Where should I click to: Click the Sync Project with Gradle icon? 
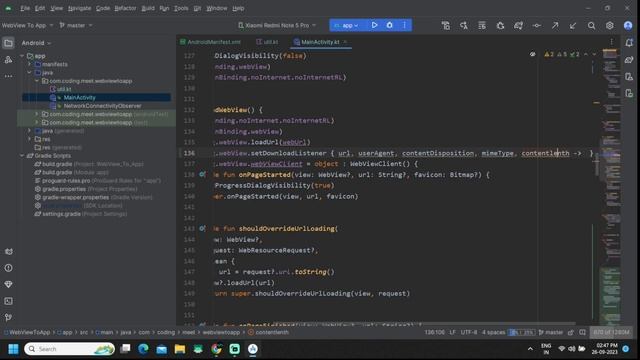(518, 26)
